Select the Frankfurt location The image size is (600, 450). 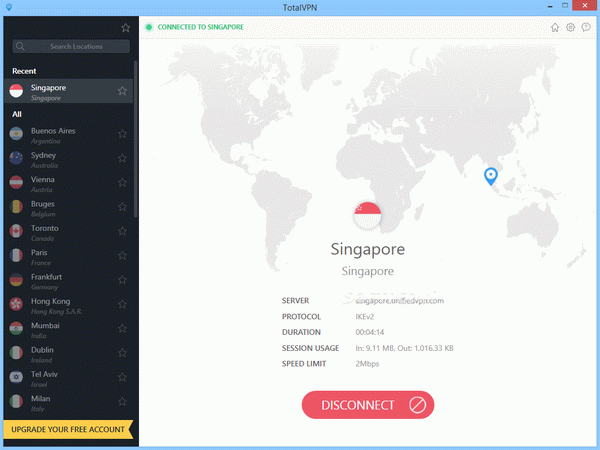tap(68, 280)
